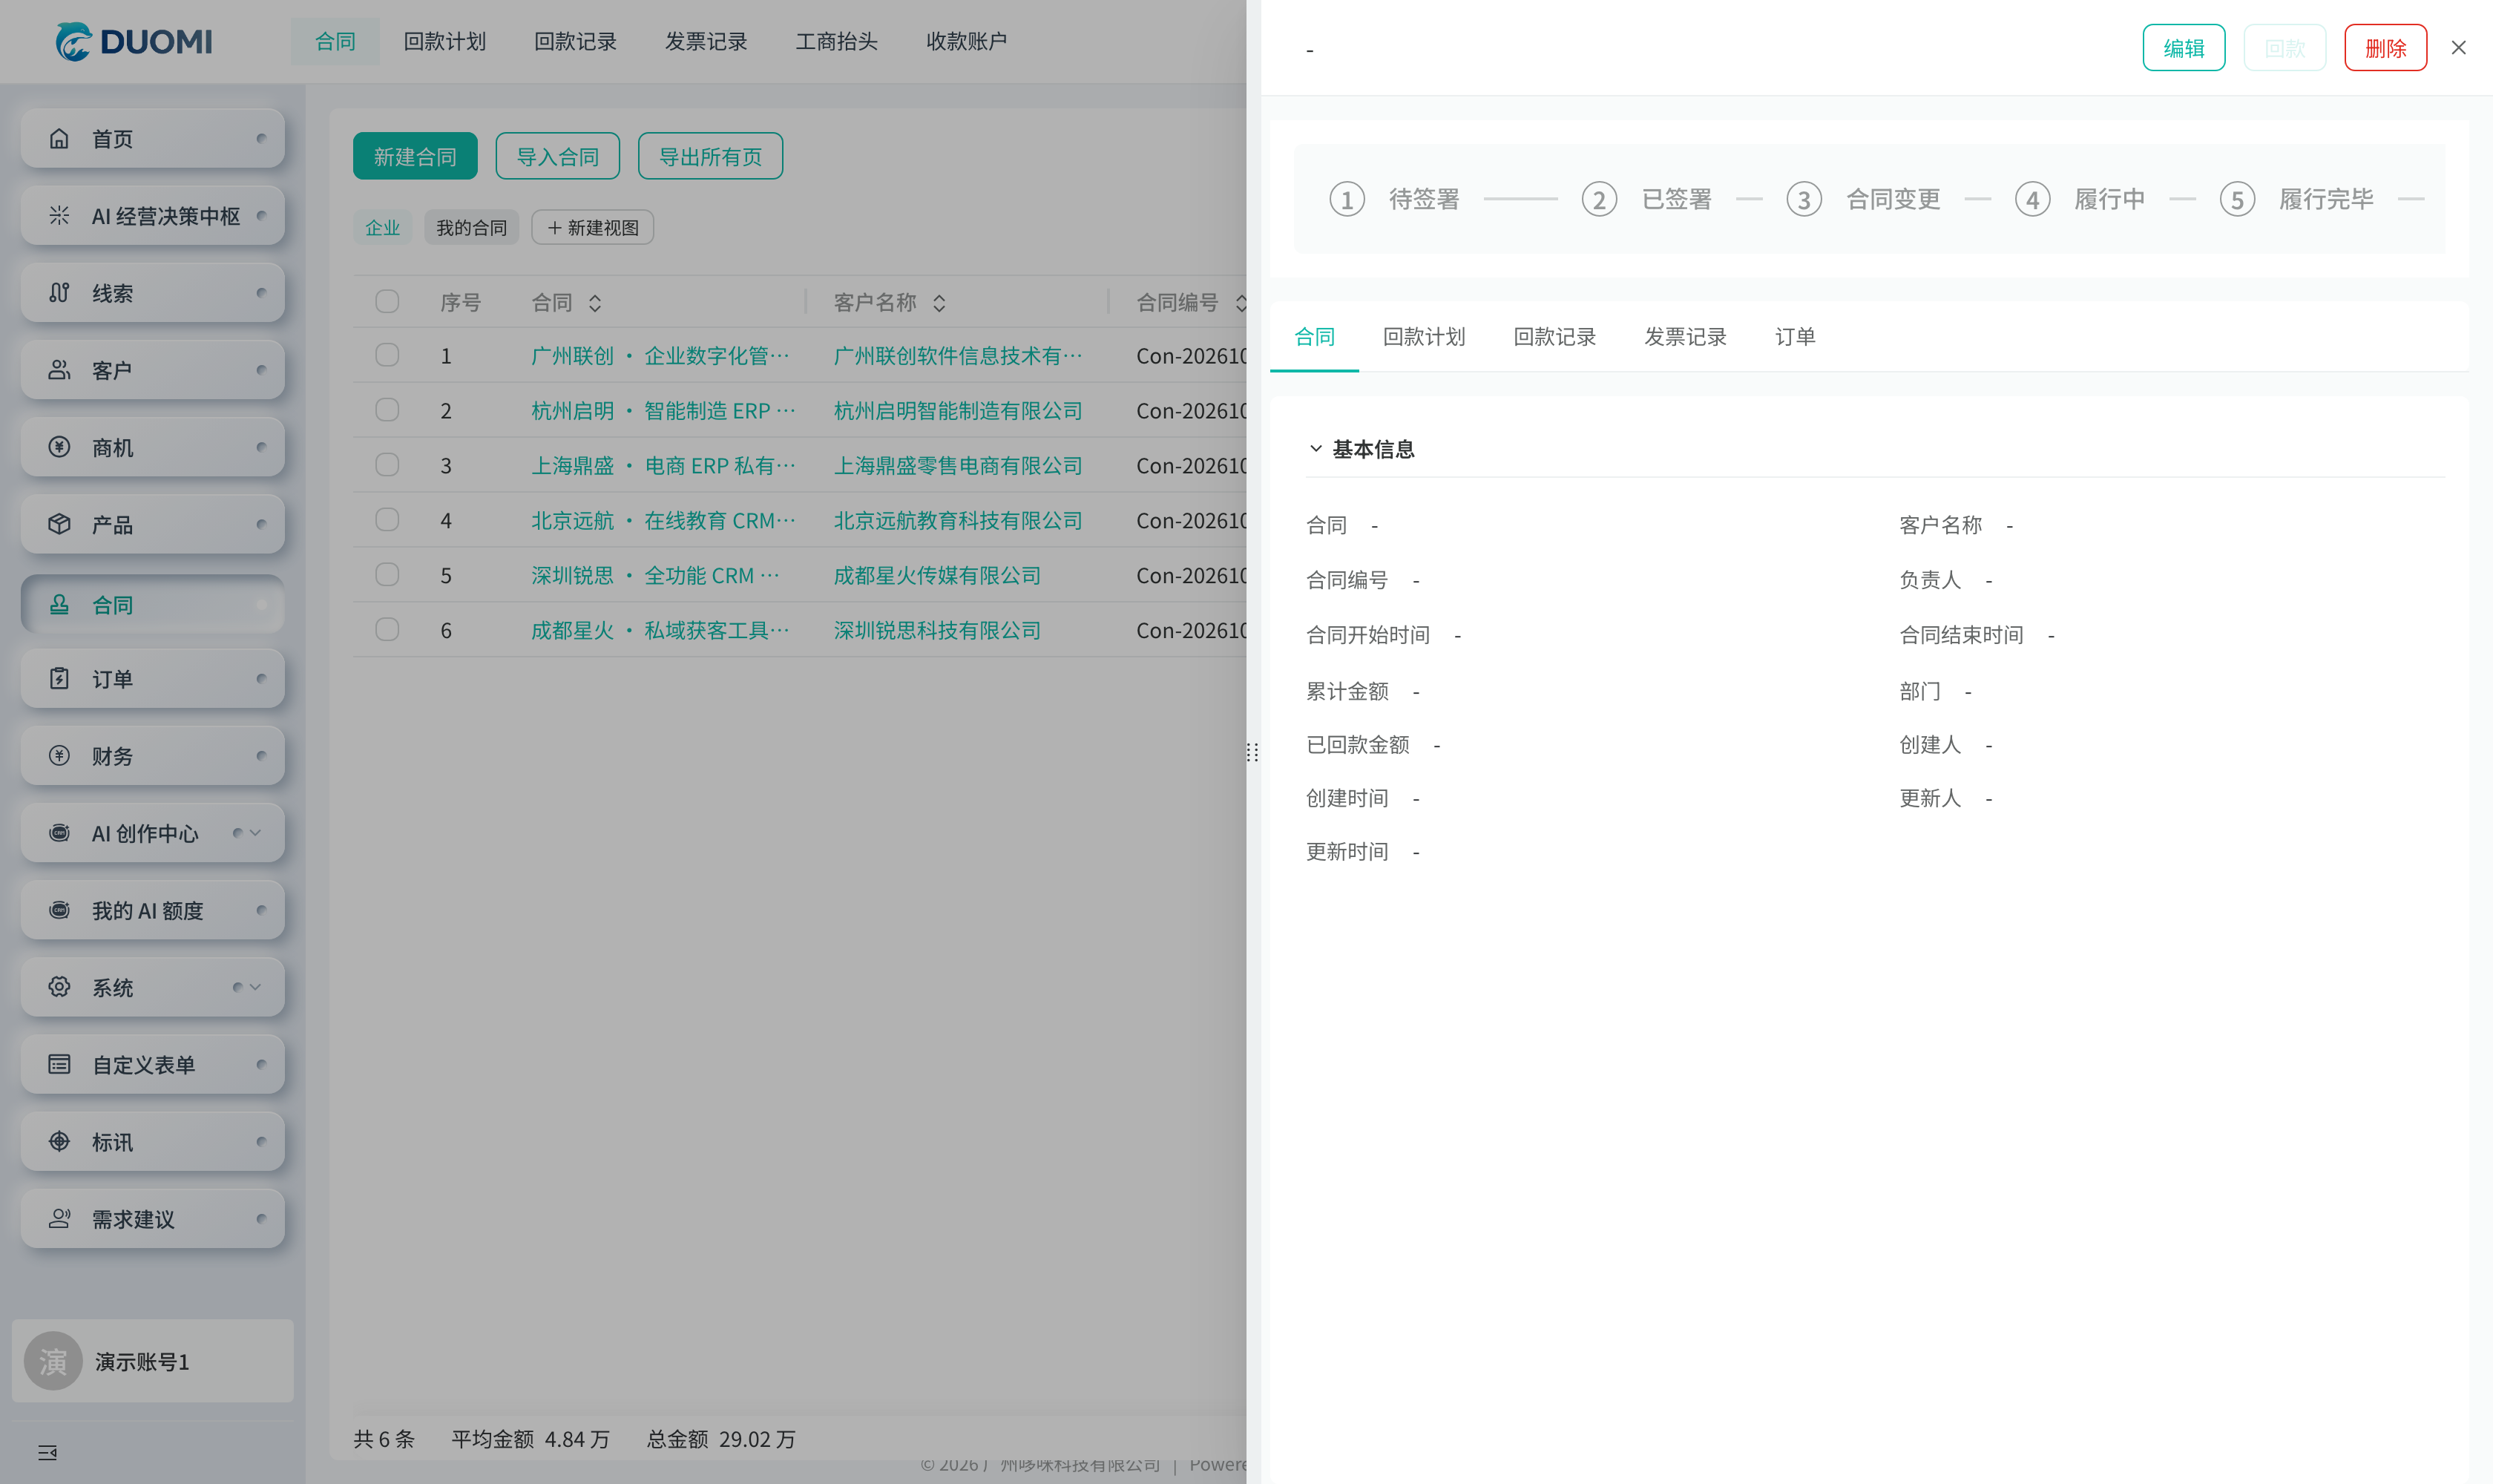Collapse the 基本信息 section
The width and height of the screenshot is (2493, 1484).
click(x=1315, y=449)
